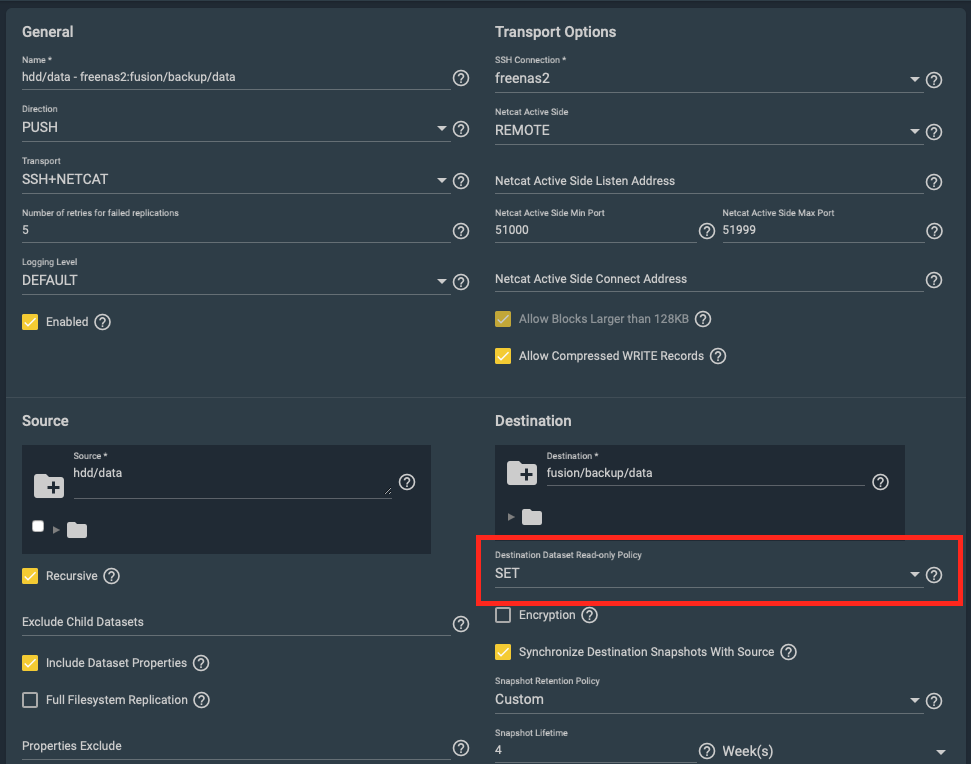This screenshot has height=764, width=971.
Task: Click the Destination folder-add icon
Action: [x=522, y=474]
